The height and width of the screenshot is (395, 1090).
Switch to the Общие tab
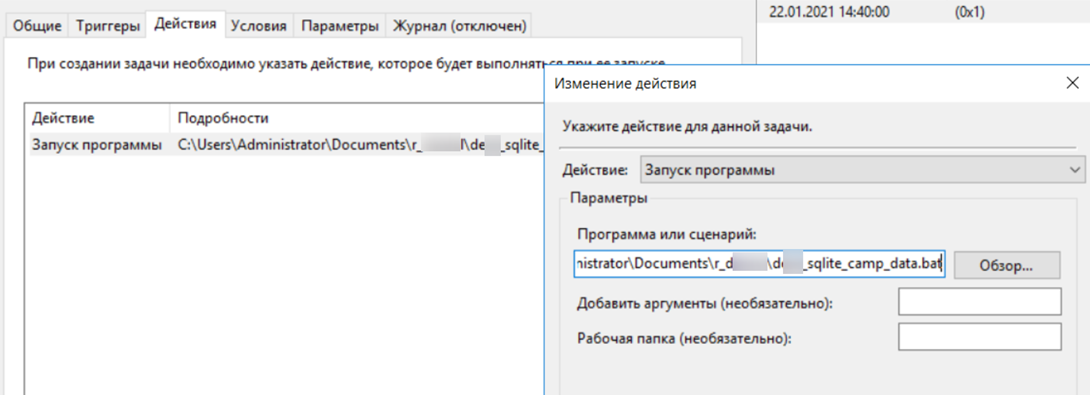pos(38,26)
